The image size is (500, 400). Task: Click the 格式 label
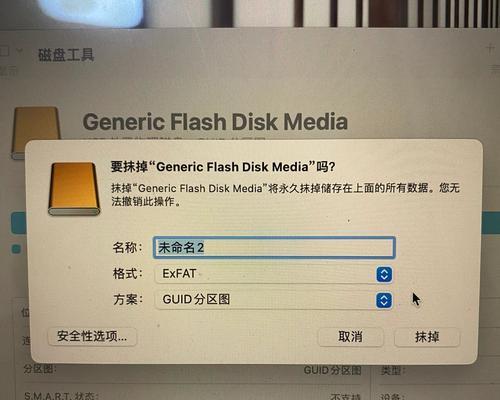pos(127,274)
